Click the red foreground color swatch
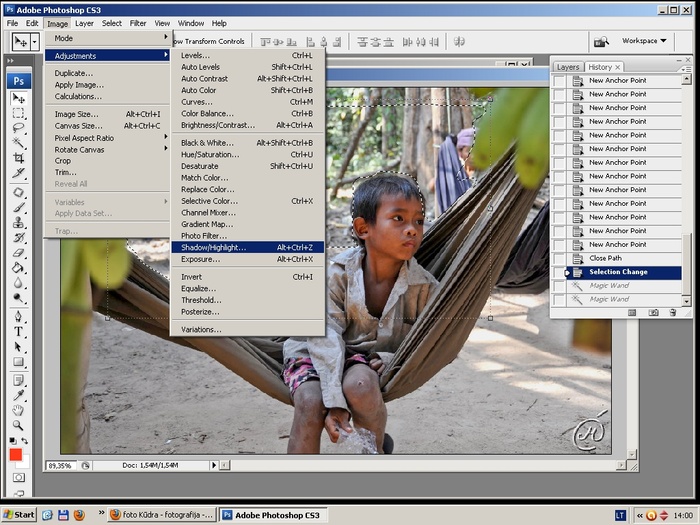The height and width of the screenshot is (525, 700). point(15,455)
